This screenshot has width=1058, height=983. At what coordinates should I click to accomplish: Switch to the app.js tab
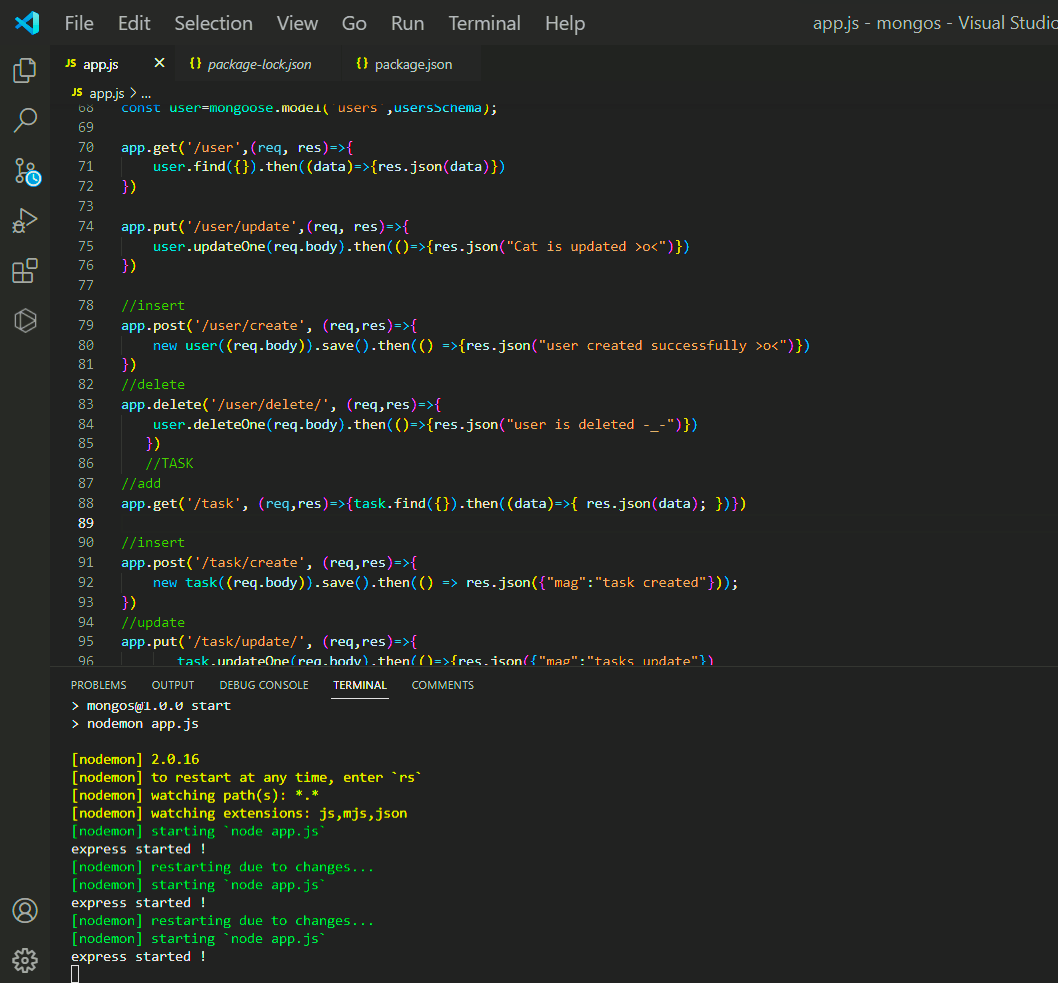(112, 64)
